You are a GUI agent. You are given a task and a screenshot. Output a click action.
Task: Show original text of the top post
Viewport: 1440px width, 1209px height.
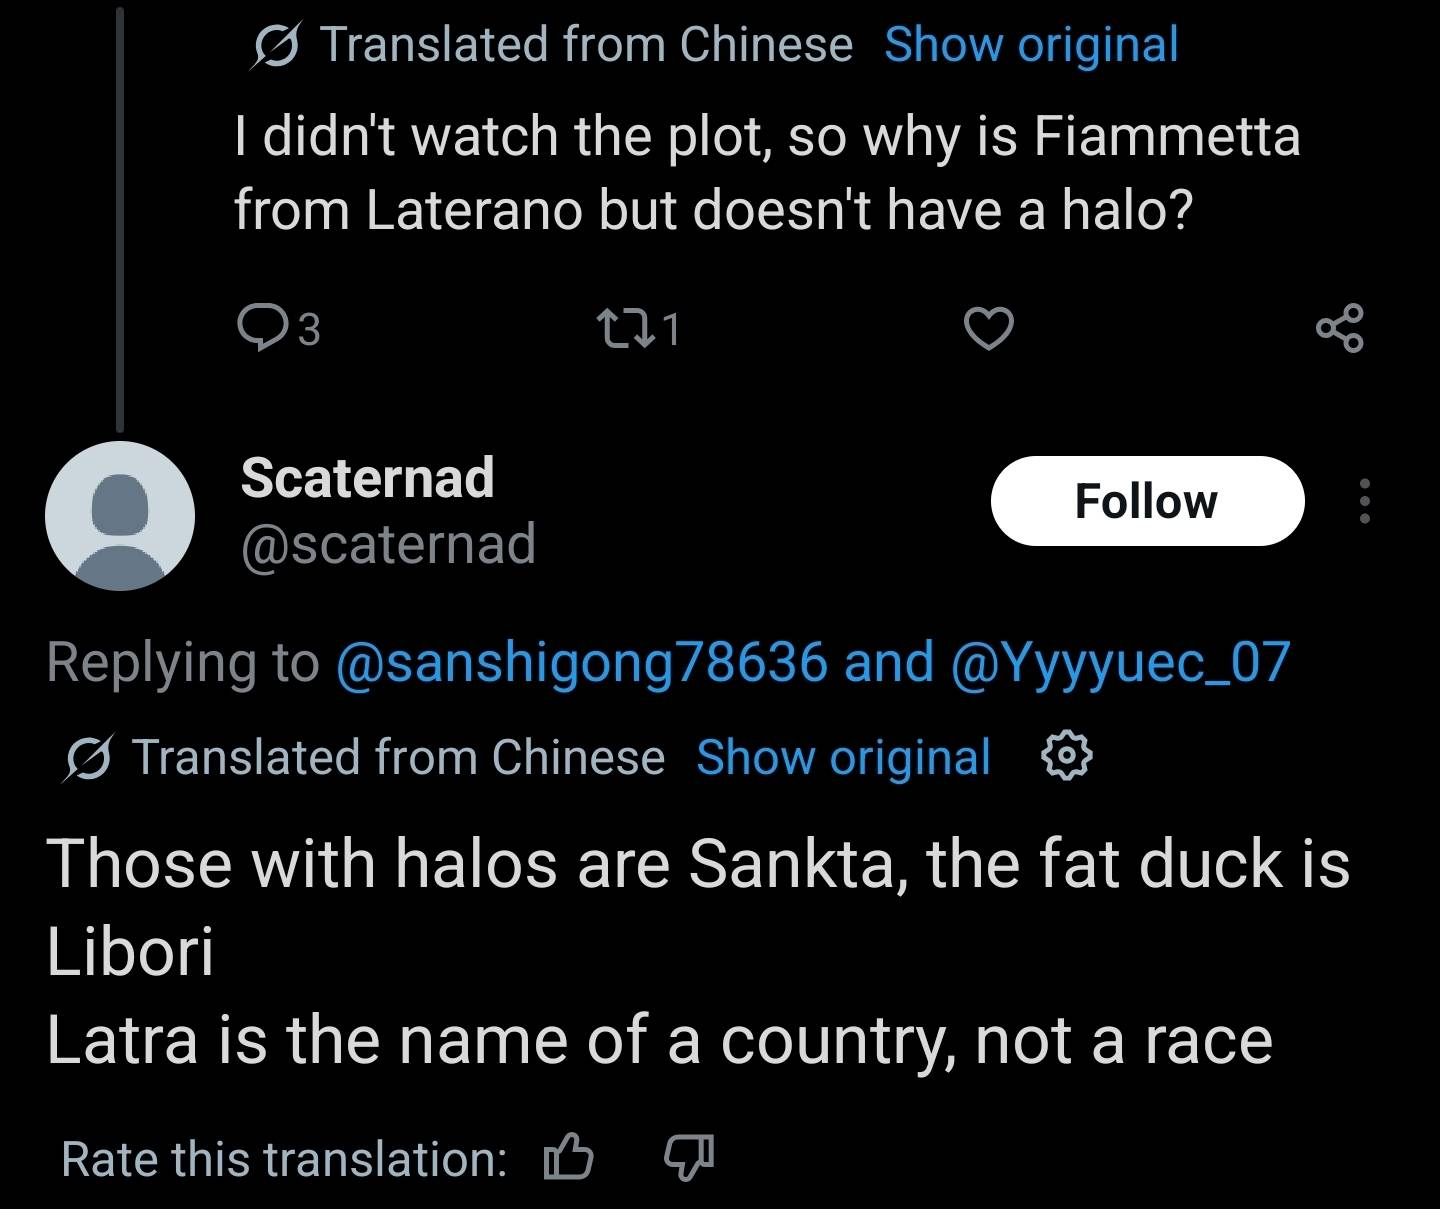[x=1031, y=45]
